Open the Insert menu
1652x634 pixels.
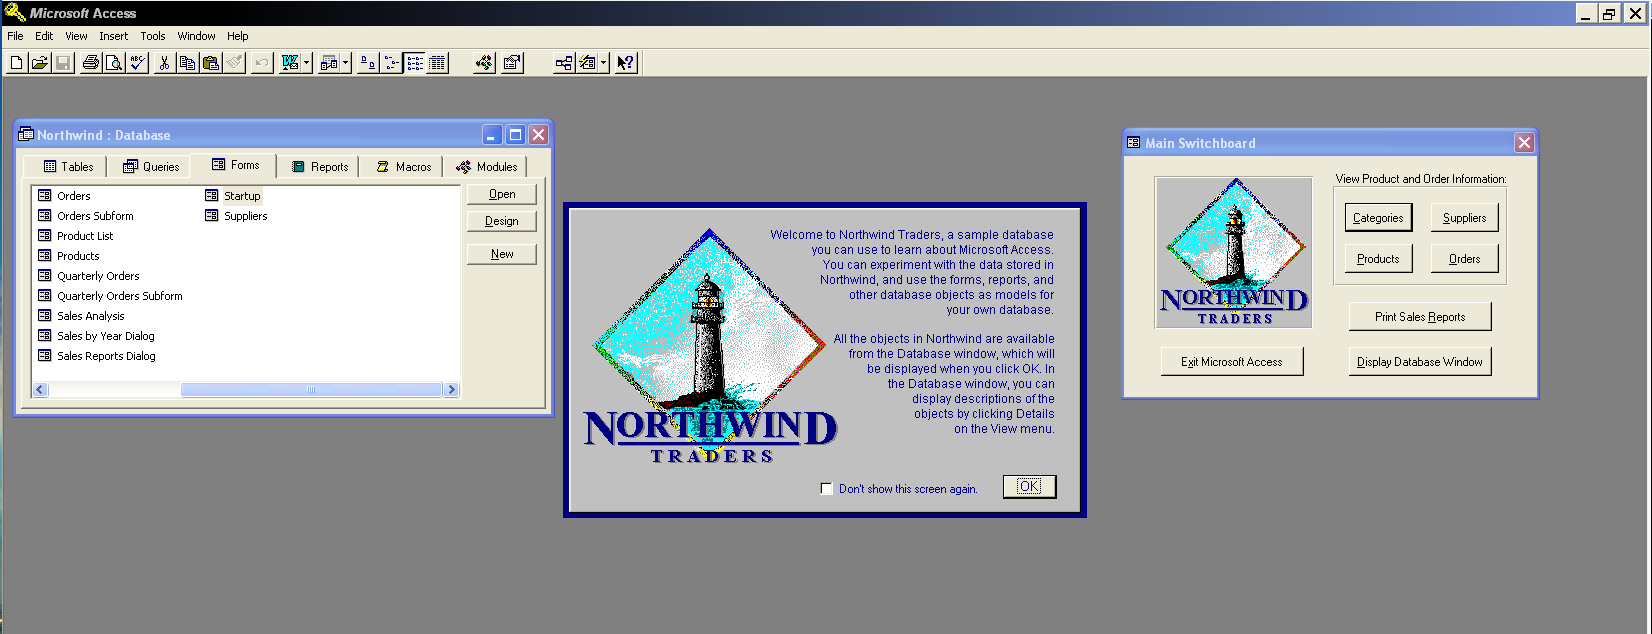click(113, 36)
